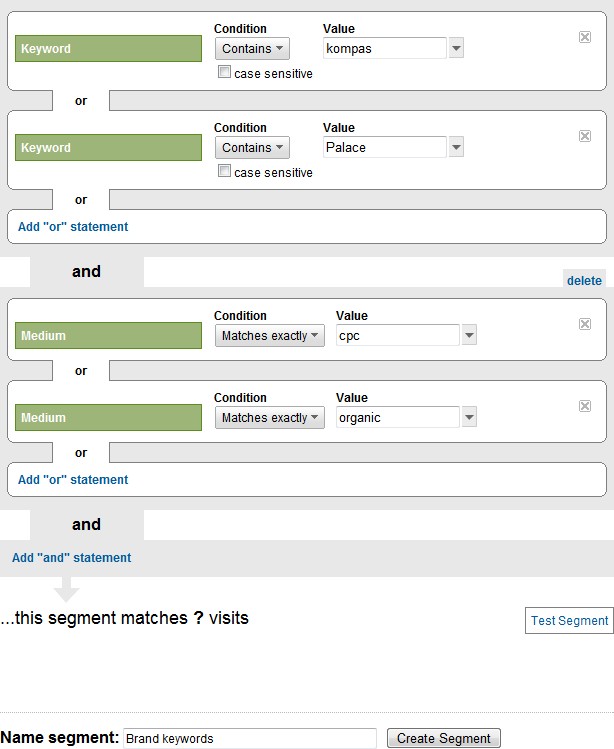Enable case sensitive for kompas keyword
The image size is (614, 749).
point(225,73)
